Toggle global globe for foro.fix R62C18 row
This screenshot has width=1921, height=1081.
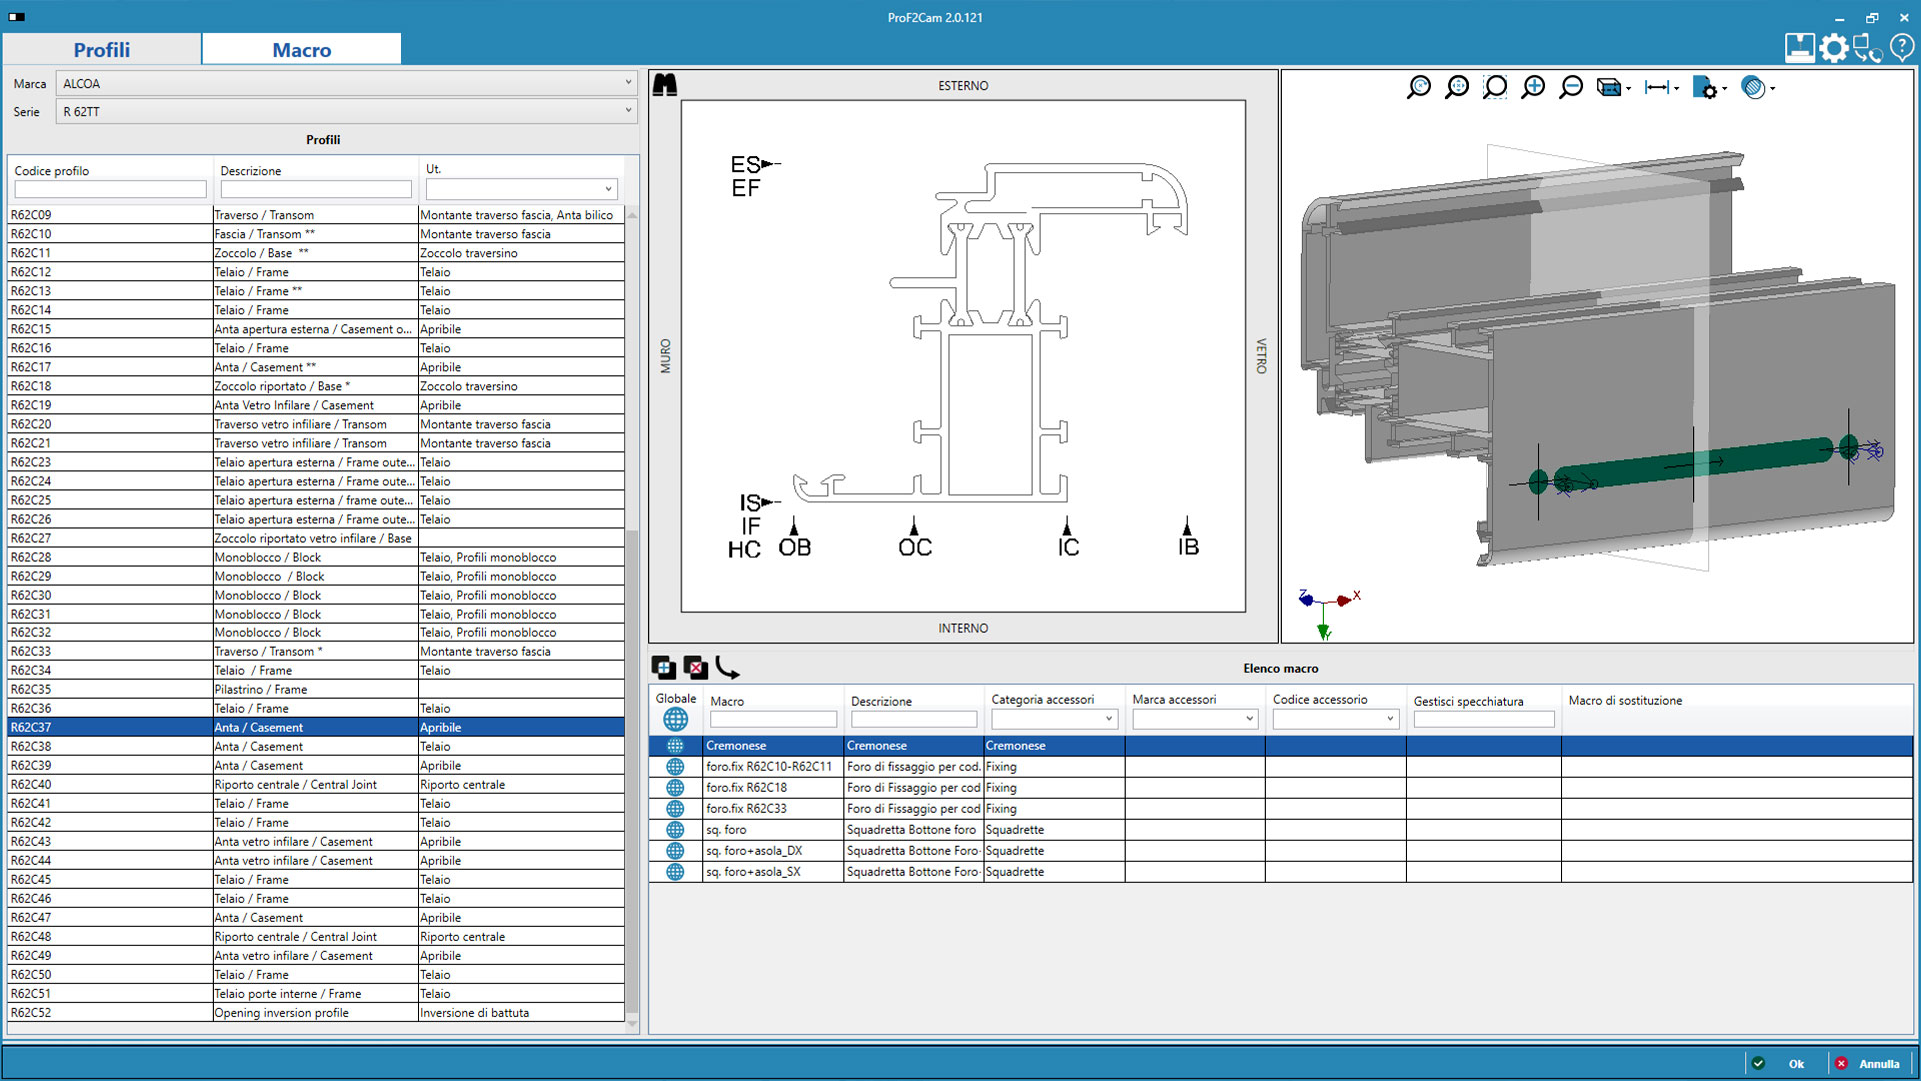(x=675, y=788)
